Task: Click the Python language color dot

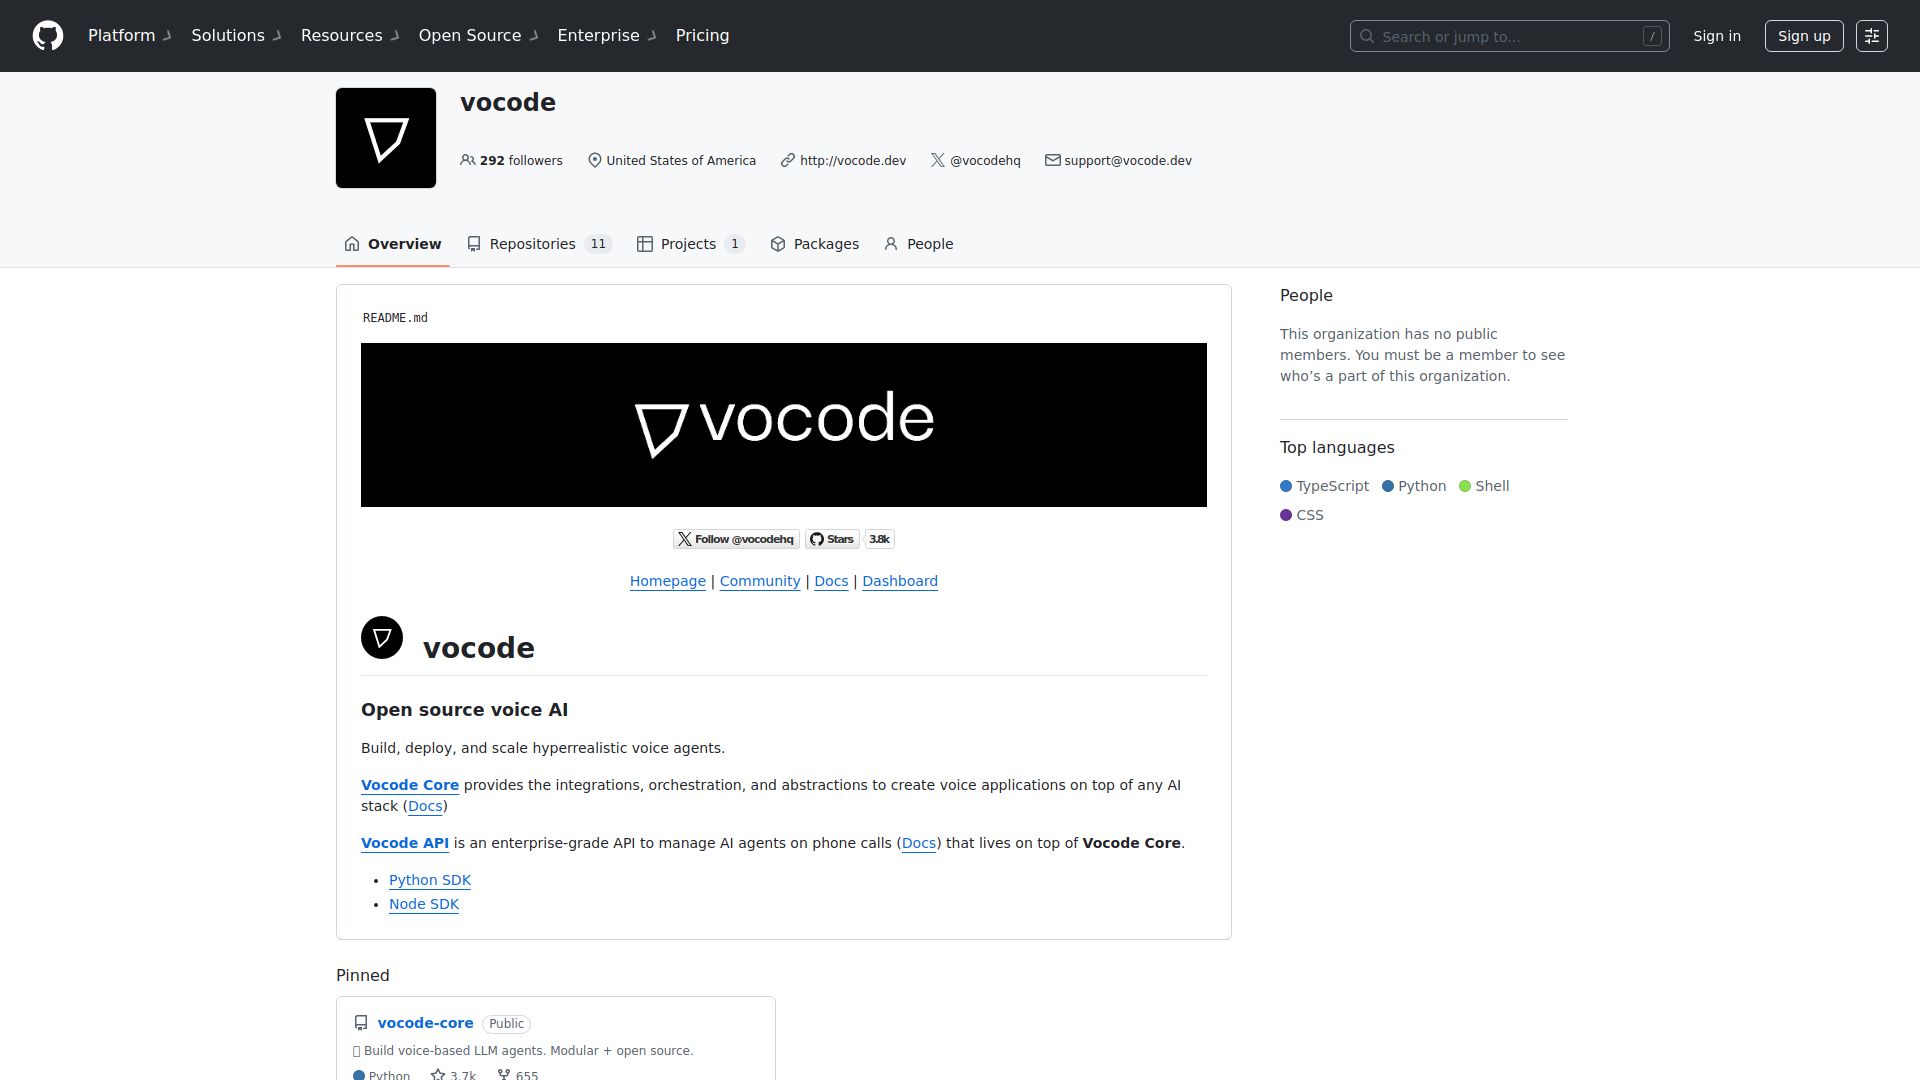Action: tap(1388, 486)
